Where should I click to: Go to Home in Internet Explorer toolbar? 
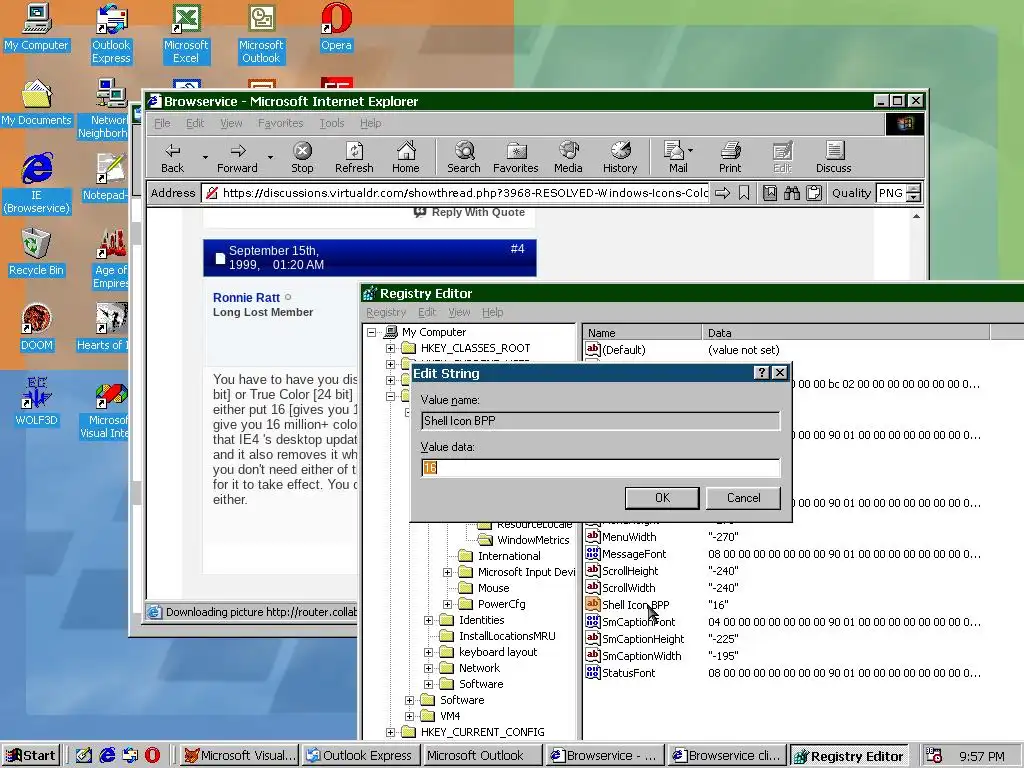tap(406, 158)
